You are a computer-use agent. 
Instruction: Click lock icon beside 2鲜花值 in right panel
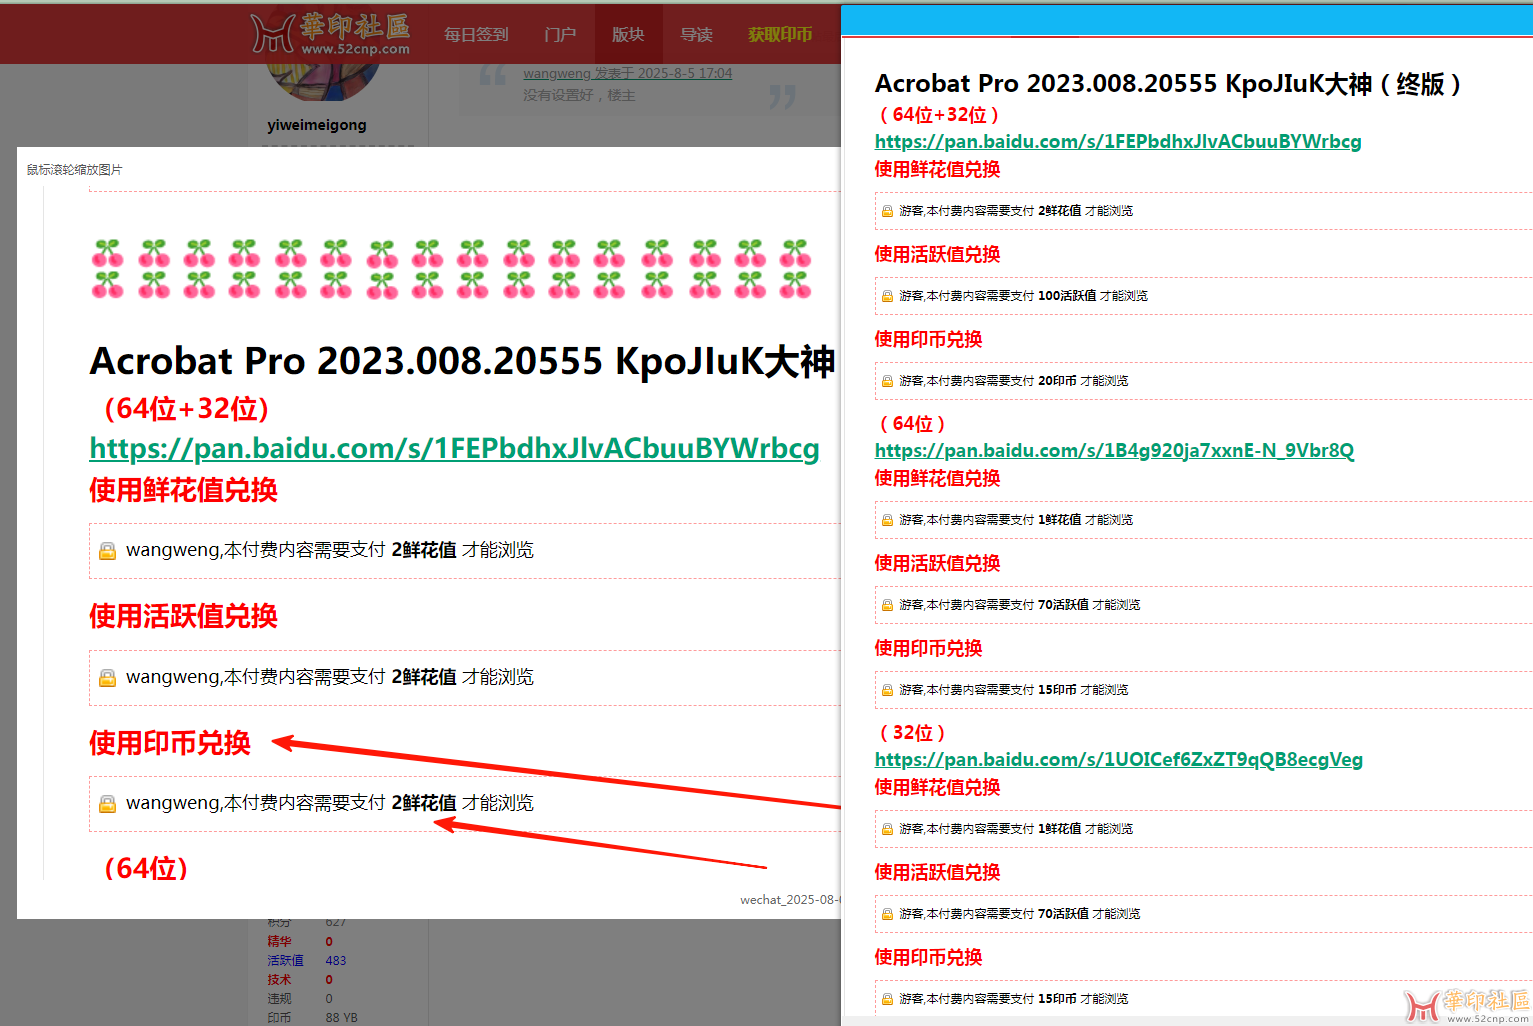coord(887,211)
